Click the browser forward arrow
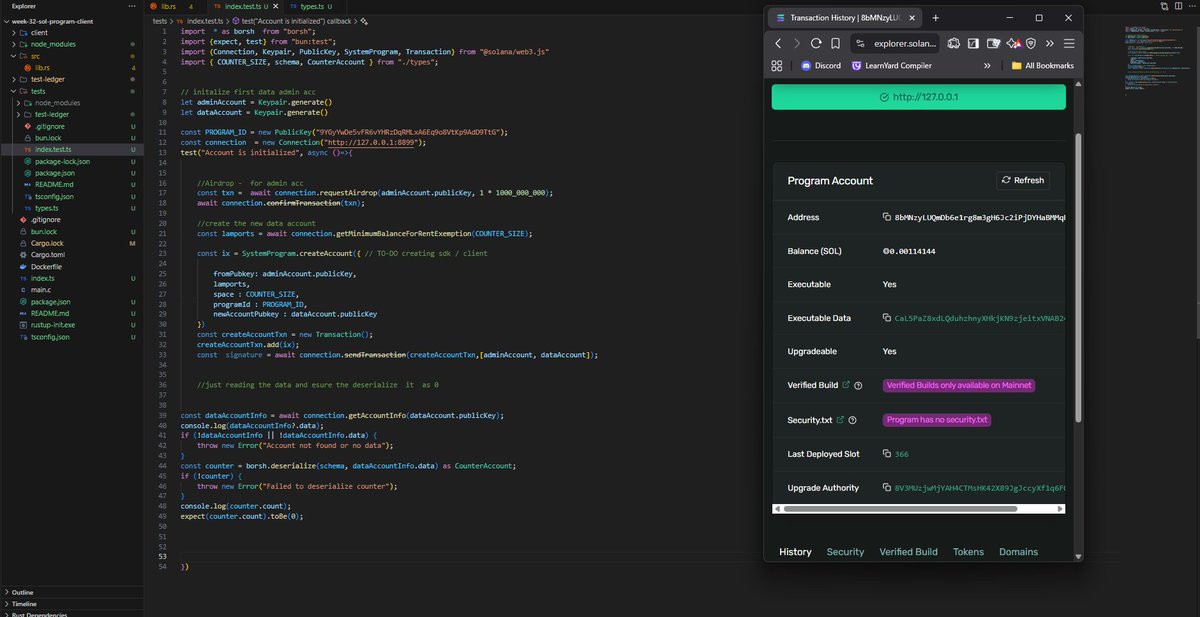1200x617 pixels. tap(797, 43)
